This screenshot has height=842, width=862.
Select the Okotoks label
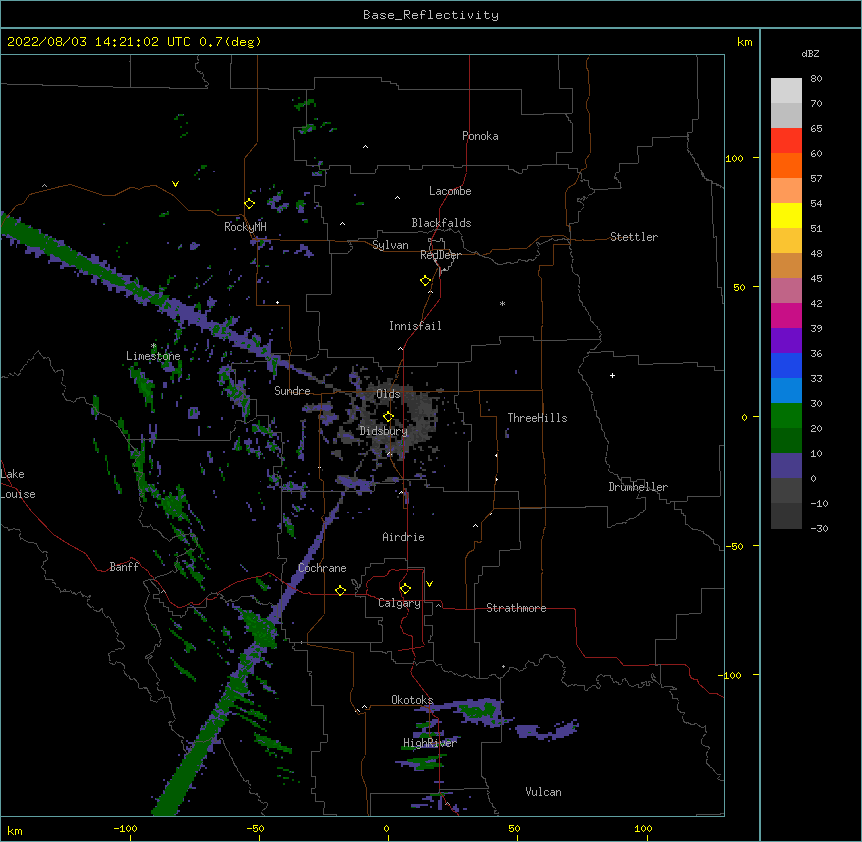[412, 700]
